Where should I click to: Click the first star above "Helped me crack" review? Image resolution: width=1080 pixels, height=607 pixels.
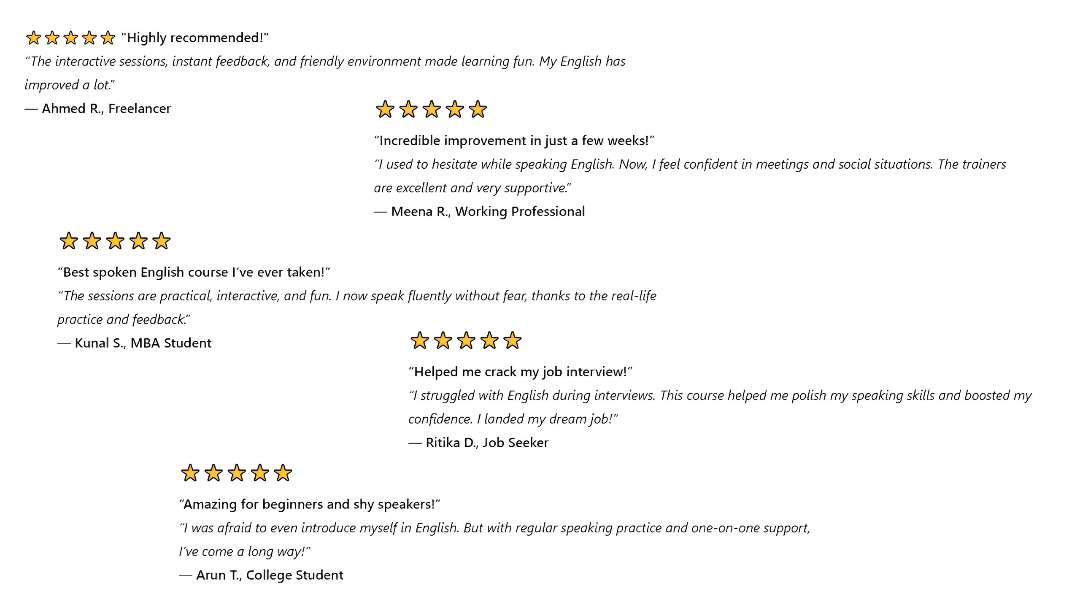point(419,340)
